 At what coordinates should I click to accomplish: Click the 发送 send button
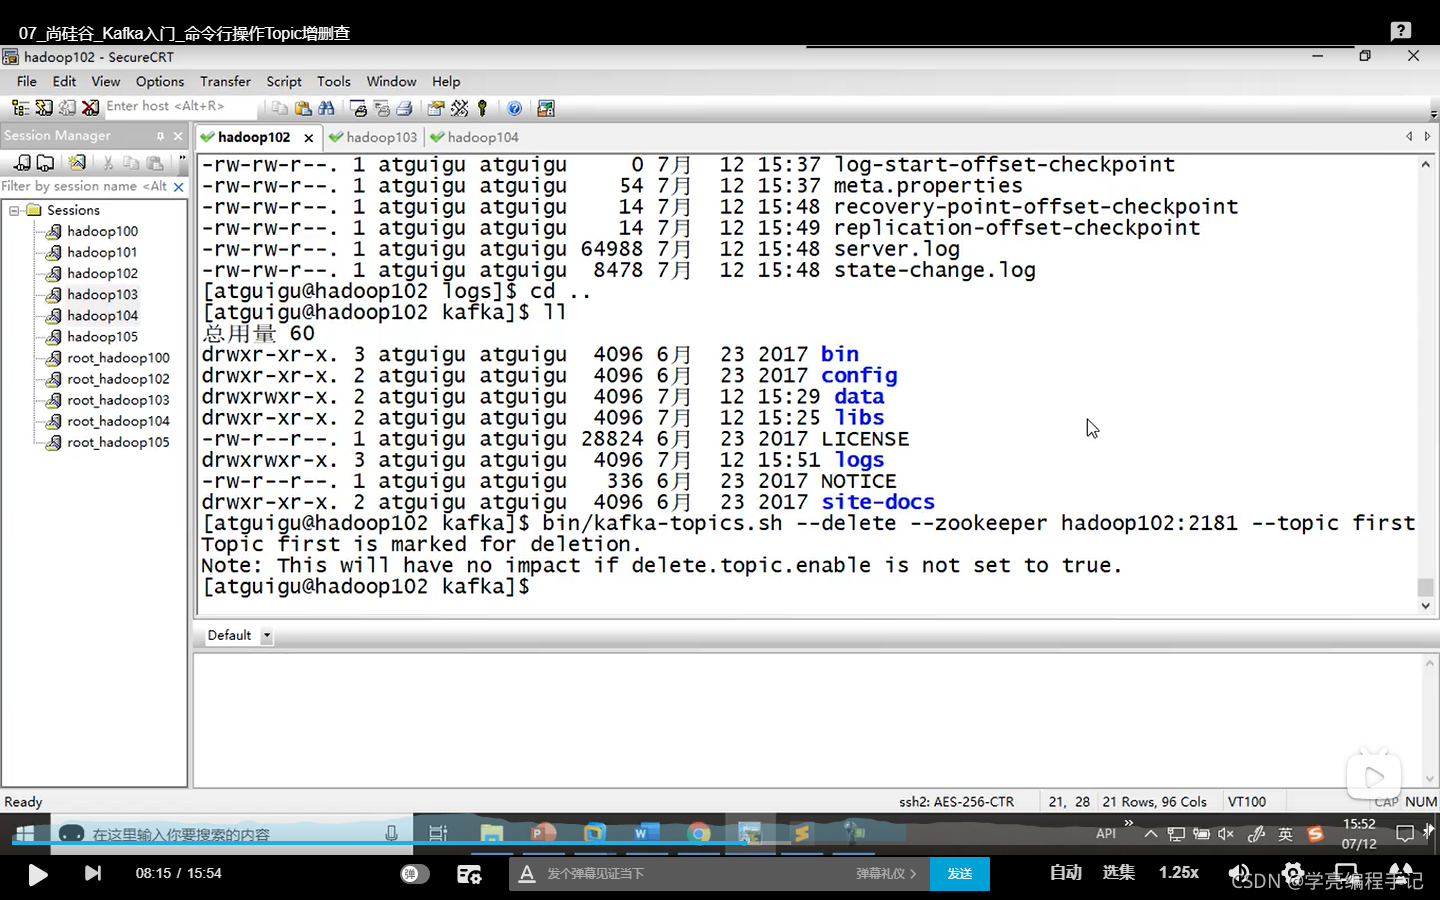[960, 874]
